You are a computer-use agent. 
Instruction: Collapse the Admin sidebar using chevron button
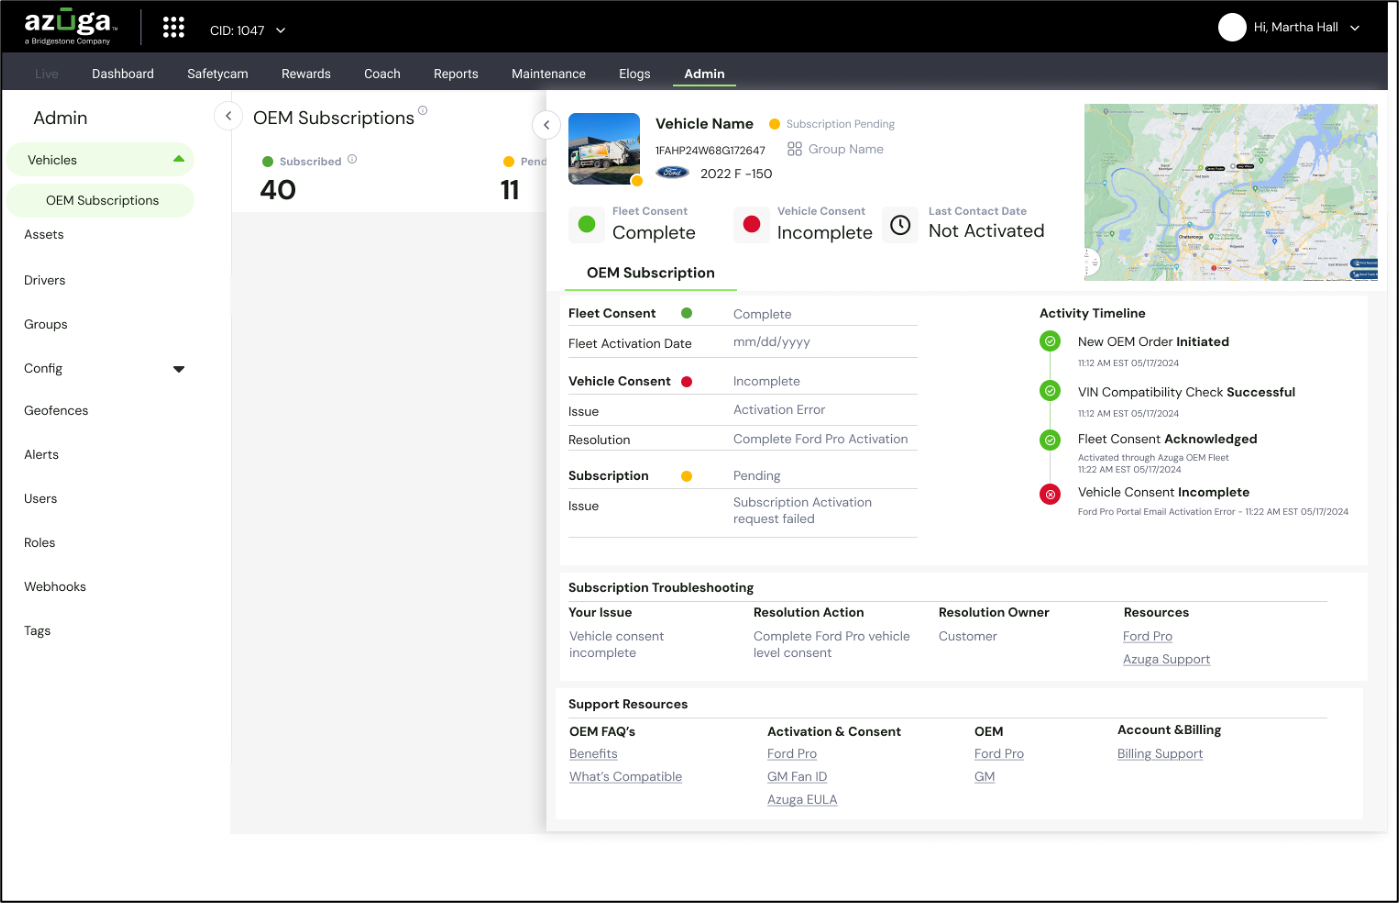[x=228, y=116]
